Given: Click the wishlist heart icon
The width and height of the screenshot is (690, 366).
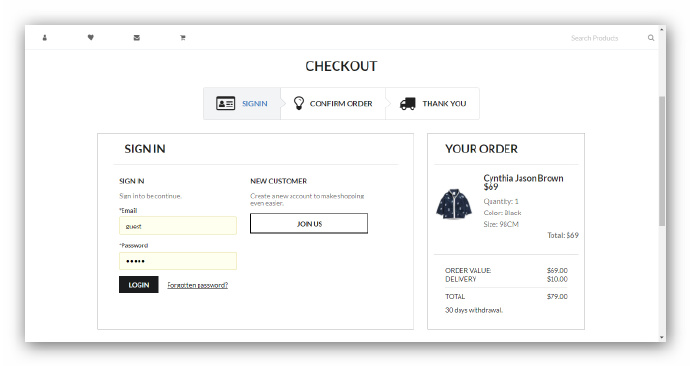Looking at the screenshot, I should (x=91, y=37).
